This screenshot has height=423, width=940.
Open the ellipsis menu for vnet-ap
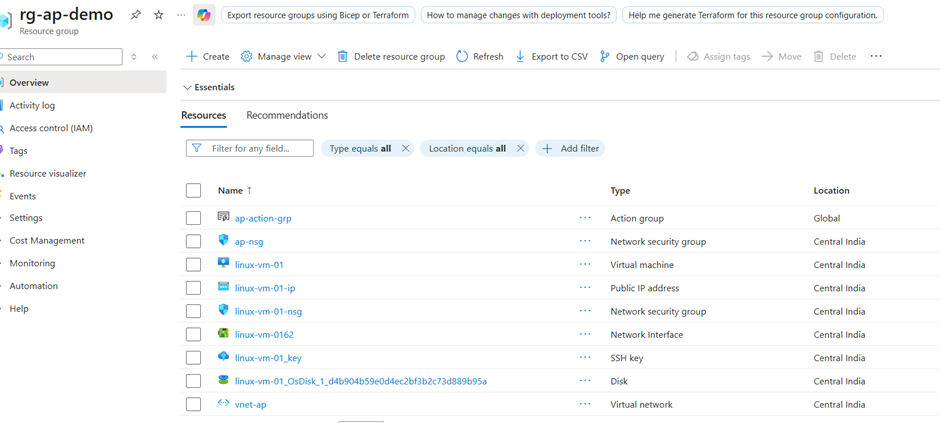[x=585, y=404]
